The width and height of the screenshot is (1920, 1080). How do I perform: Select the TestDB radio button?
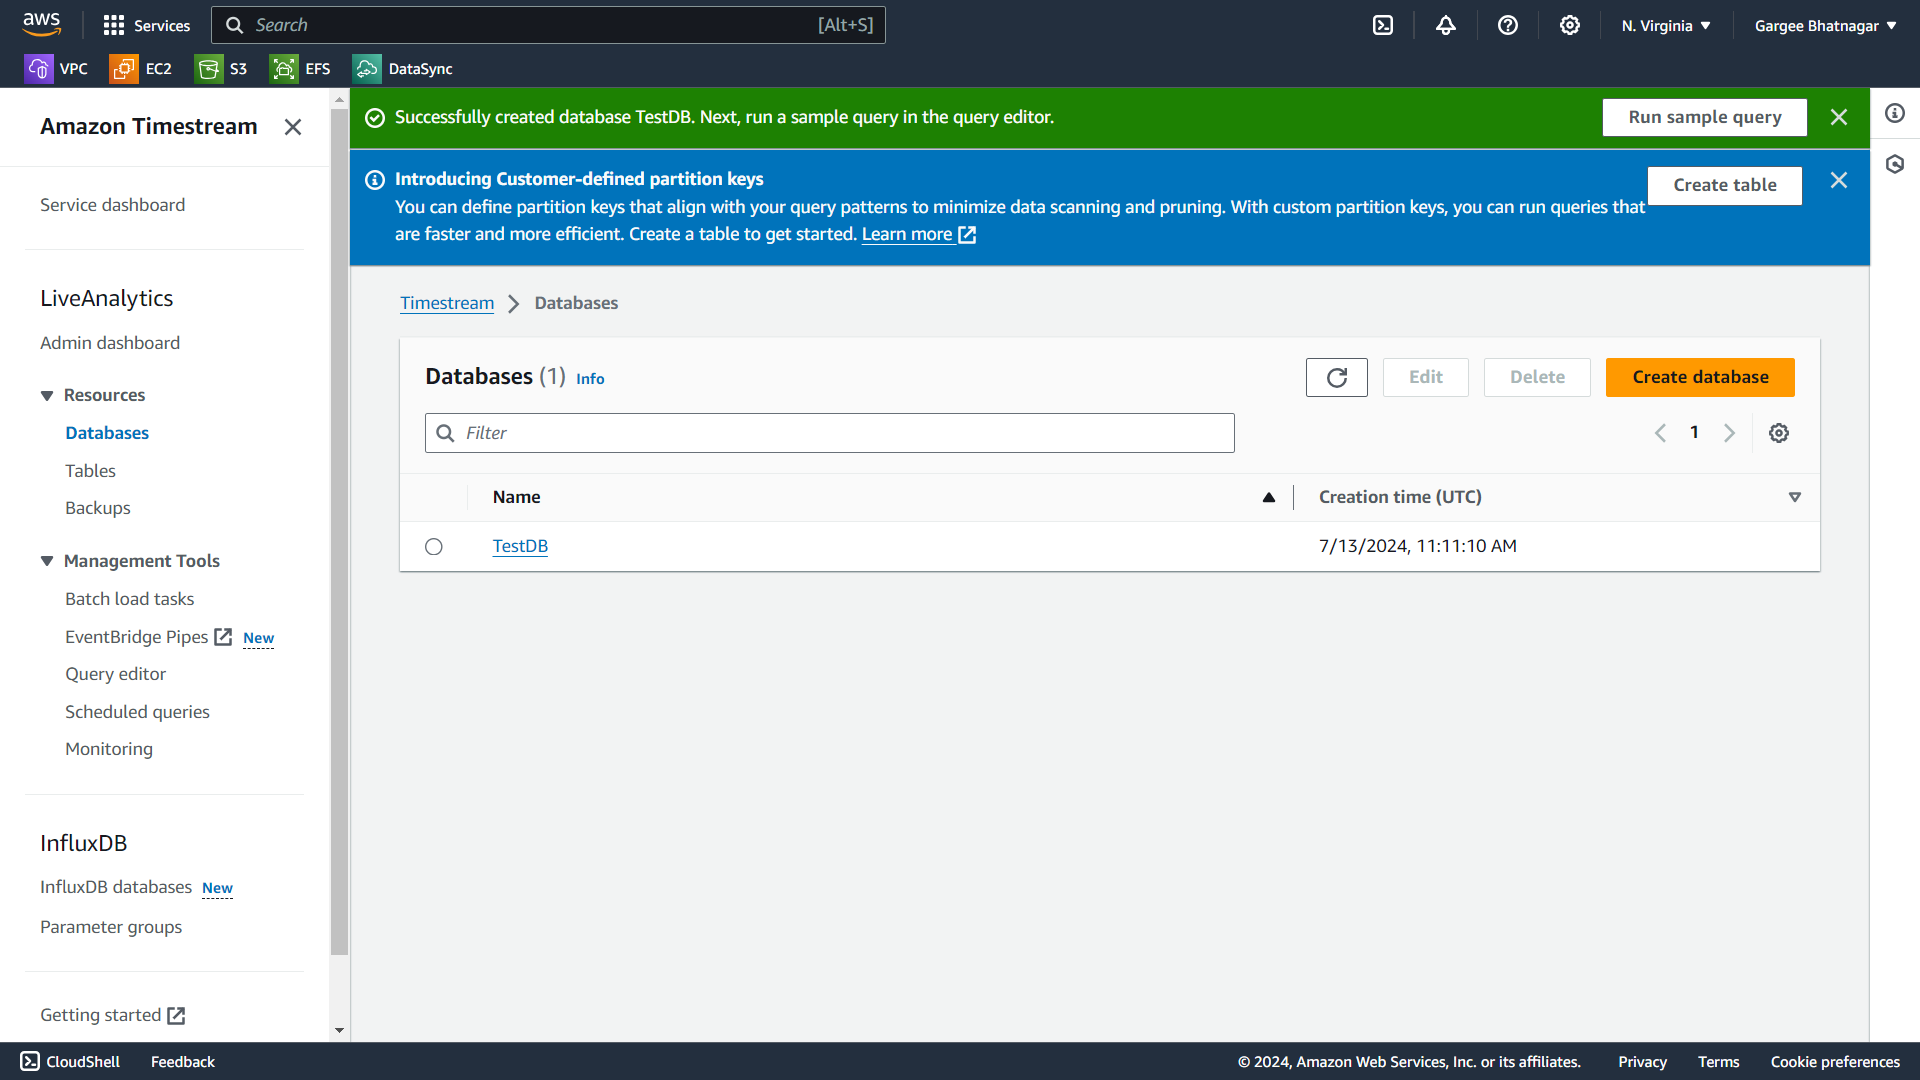pos(433,546)
